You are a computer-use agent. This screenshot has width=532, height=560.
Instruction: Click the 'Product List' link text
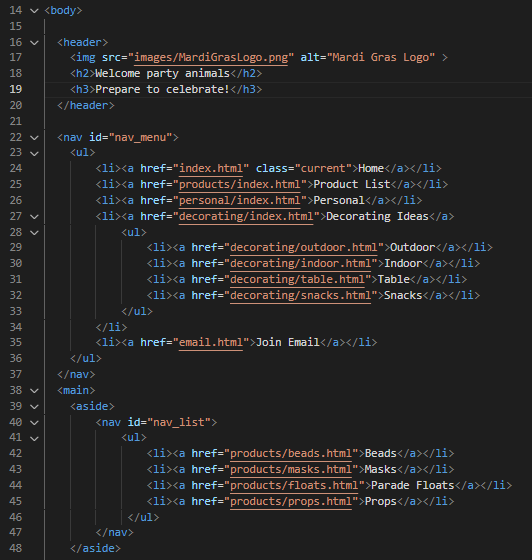click(x=352, y=184)
